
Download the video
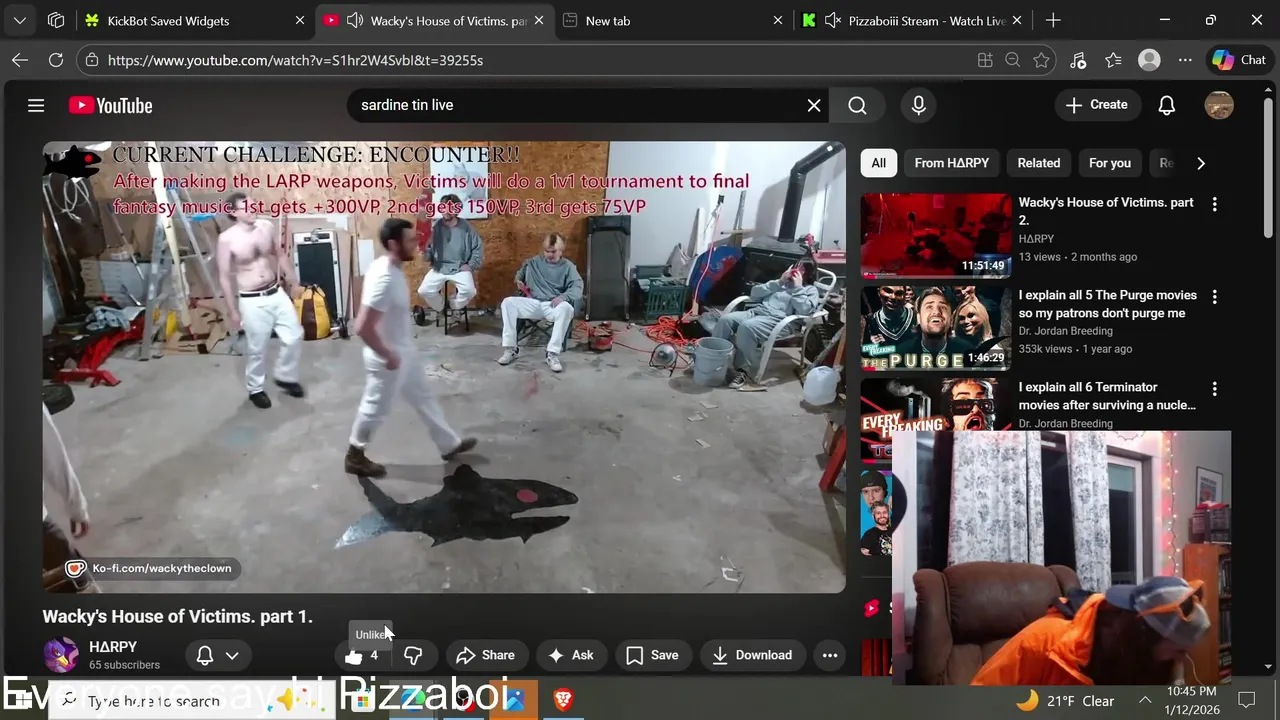(x=751, y=656)
